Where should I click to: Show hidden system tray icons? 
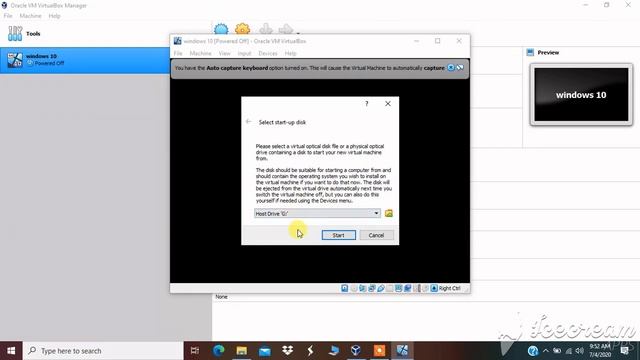(x=545, y=351)
